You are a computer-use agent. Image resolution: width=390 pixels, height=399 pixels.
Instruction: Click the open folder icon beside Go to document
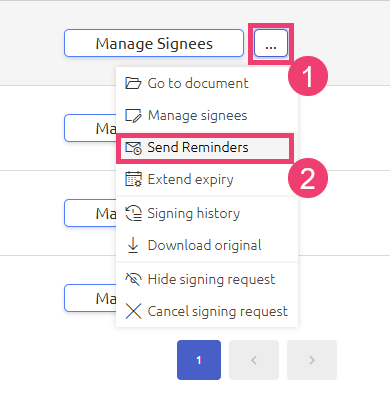click(133, 83)
